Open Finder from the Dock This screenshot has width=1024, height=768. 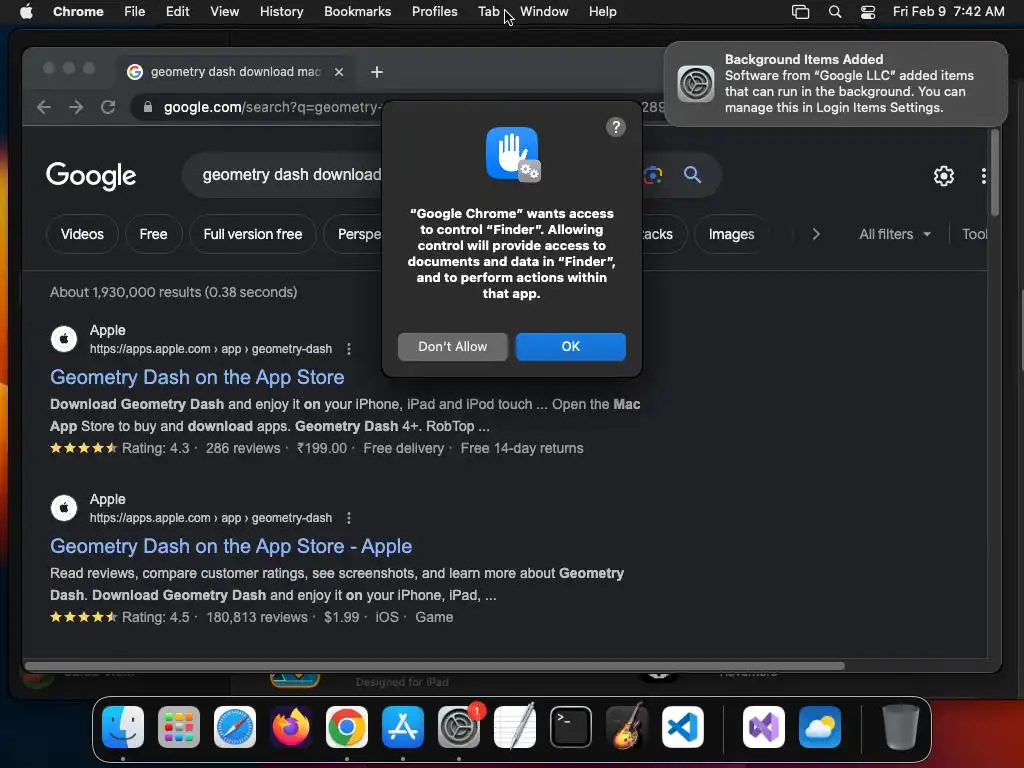(123, 727)
